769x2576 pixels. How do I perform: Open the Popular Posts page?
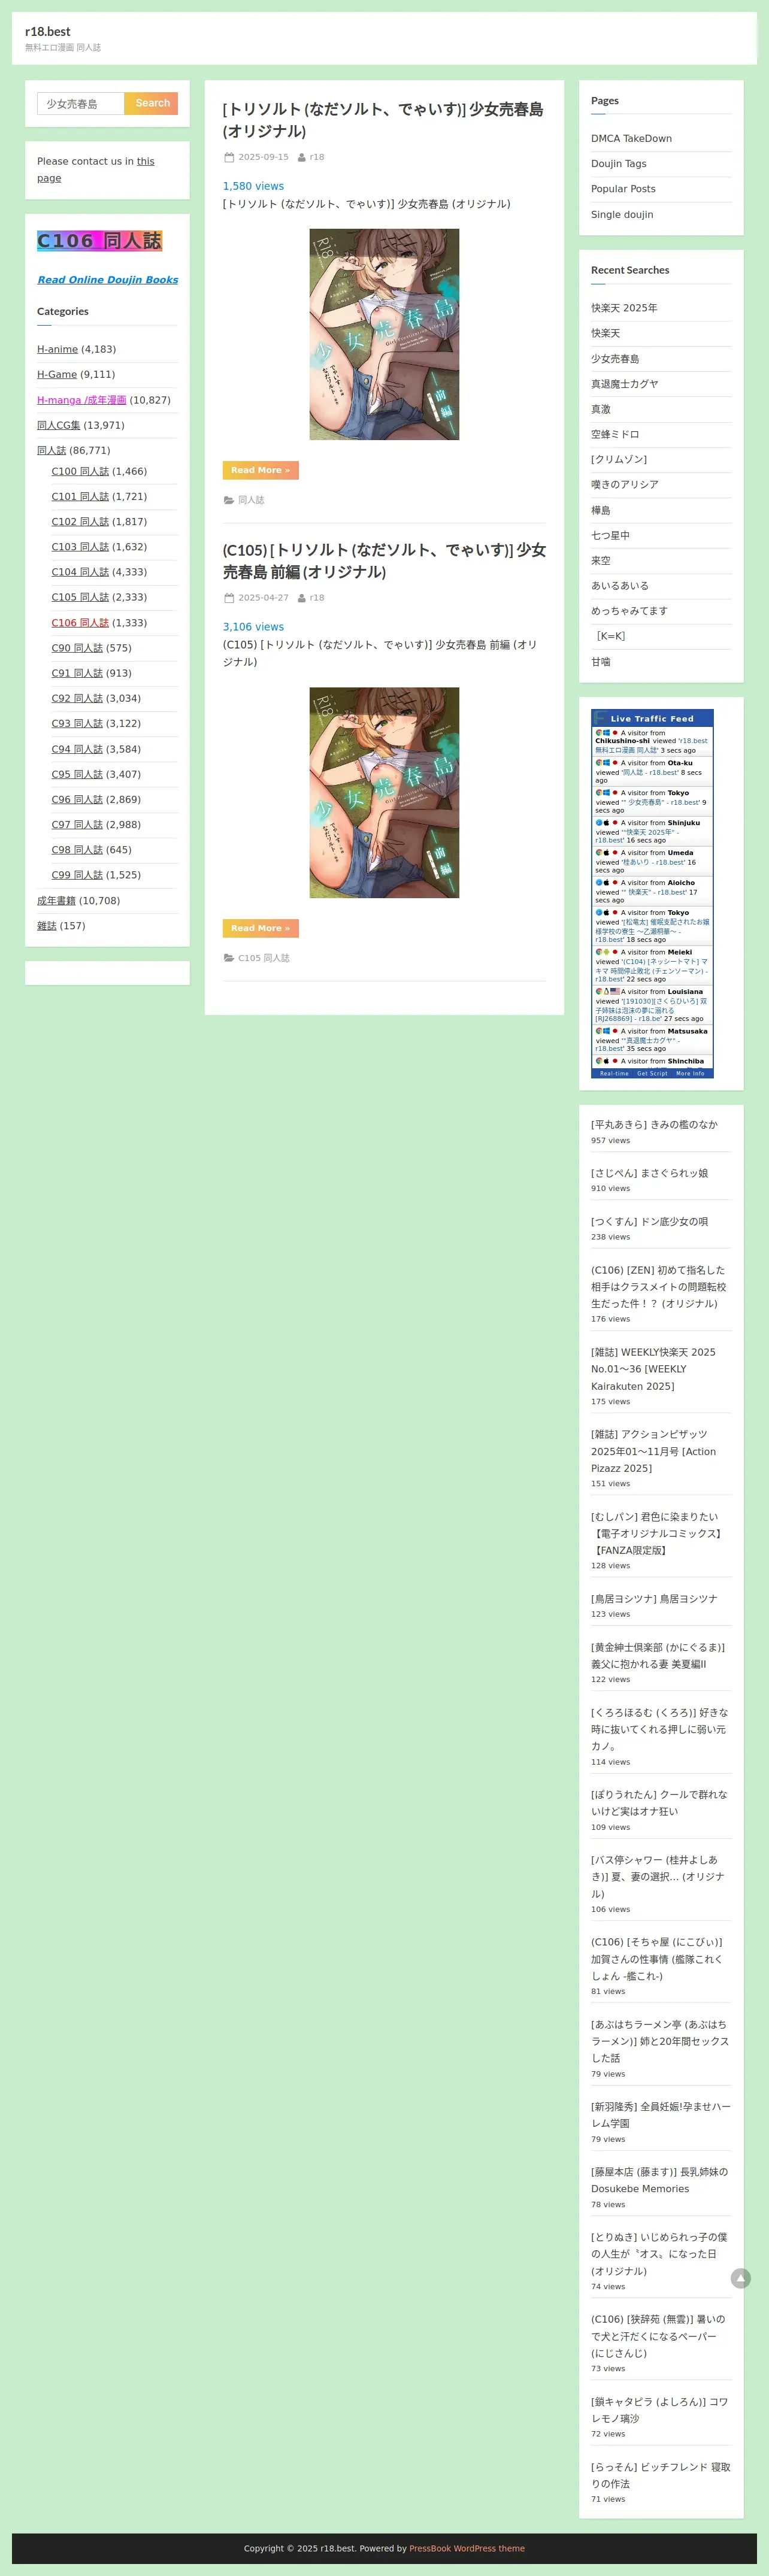(623, 189)
